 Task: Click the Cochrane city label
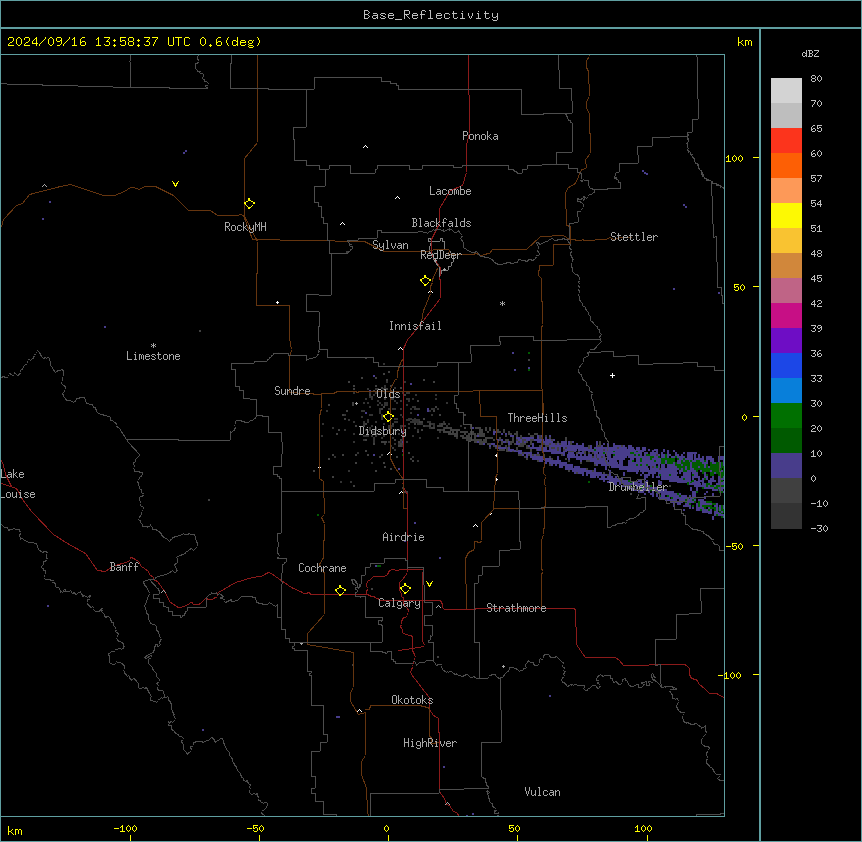(322, 568)
